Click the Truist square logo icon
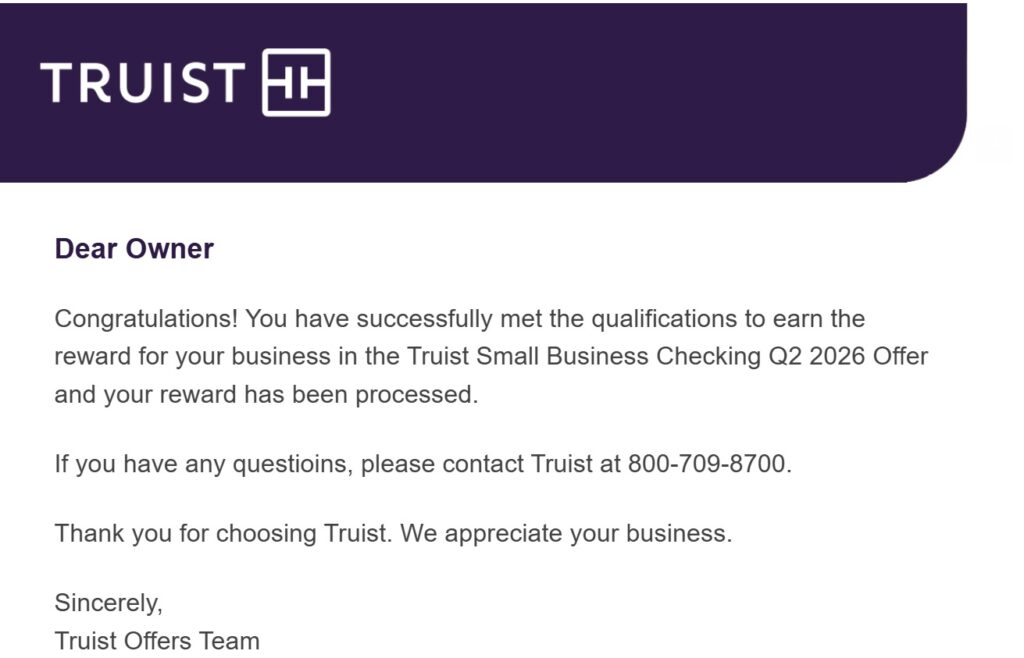 296,82
